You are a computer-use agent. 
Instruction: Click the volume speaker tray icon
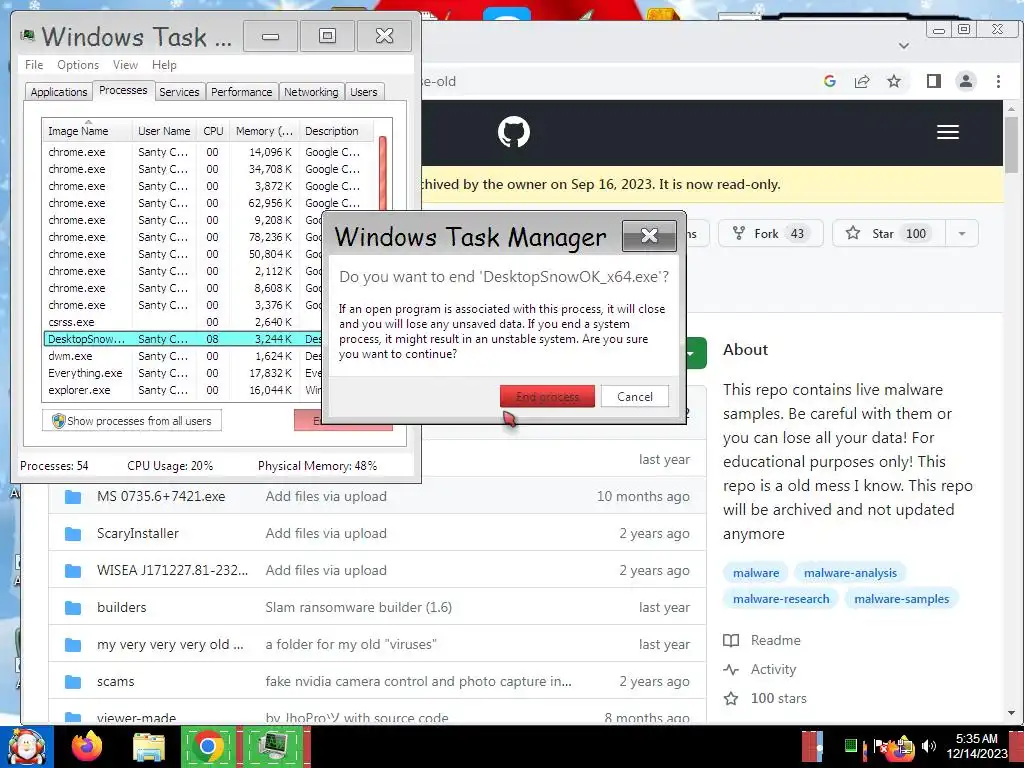point(929,746)
